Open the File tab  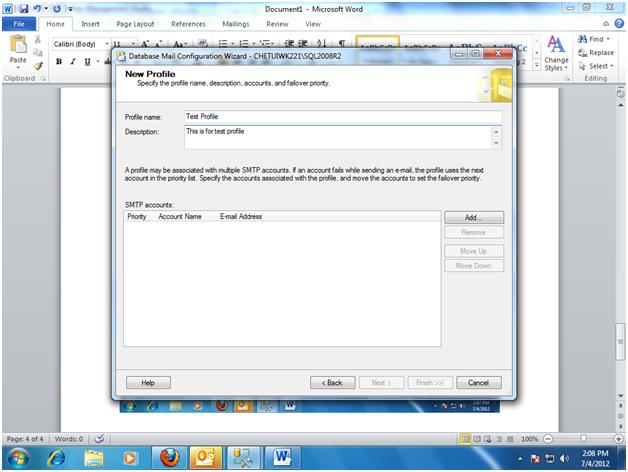[19, 24]
